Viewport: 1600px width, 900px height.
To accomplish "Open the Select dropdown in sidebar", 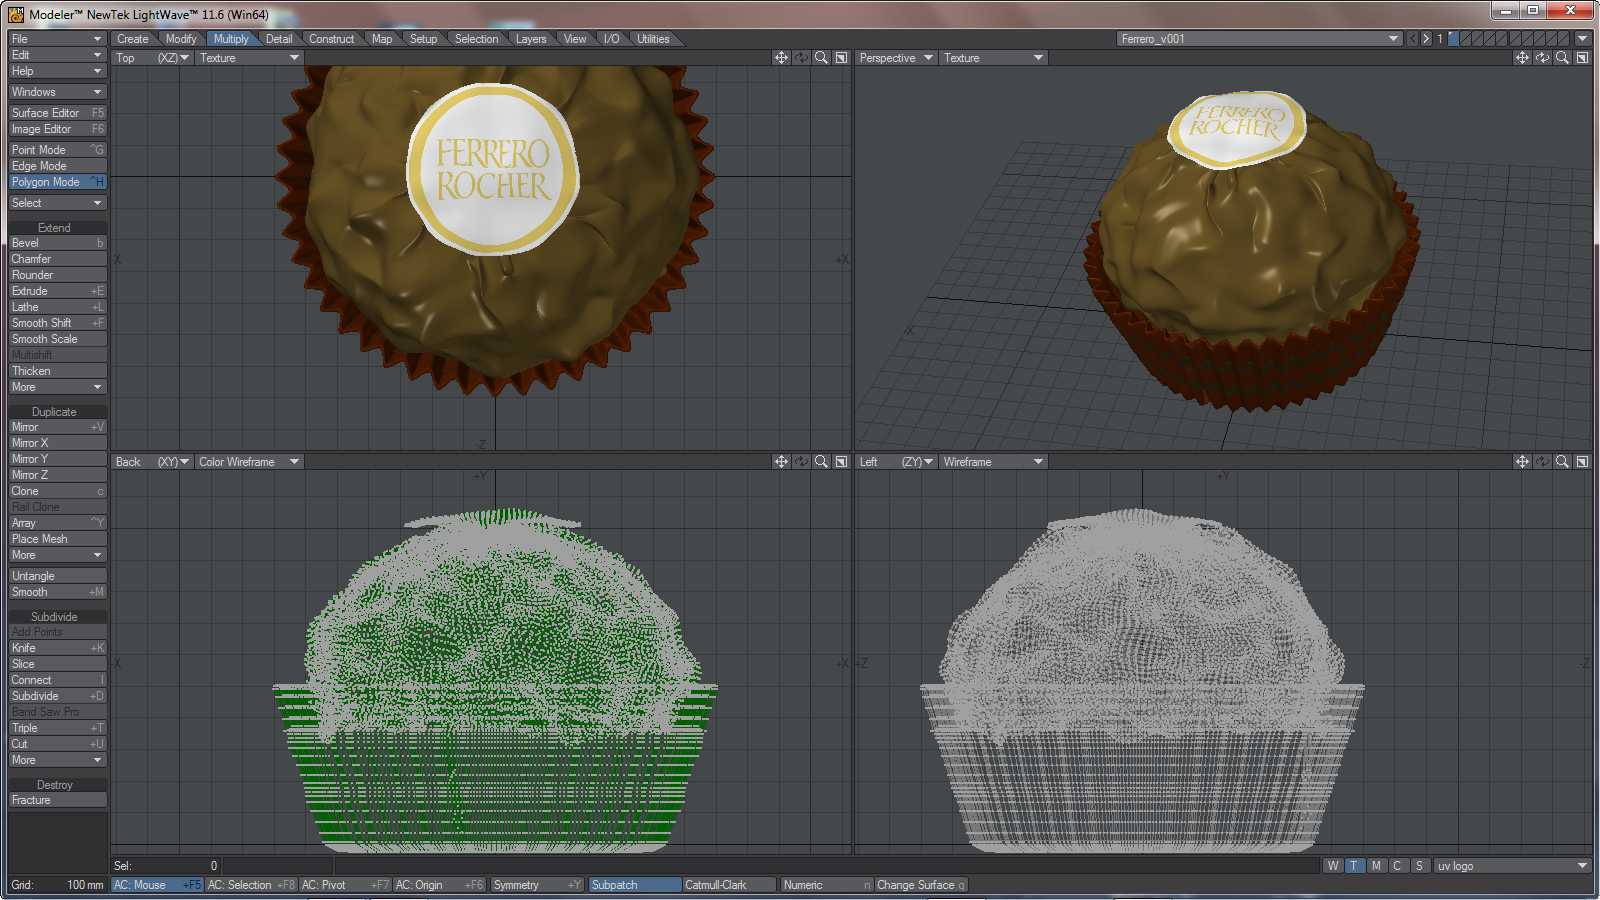I will (57, 203).
